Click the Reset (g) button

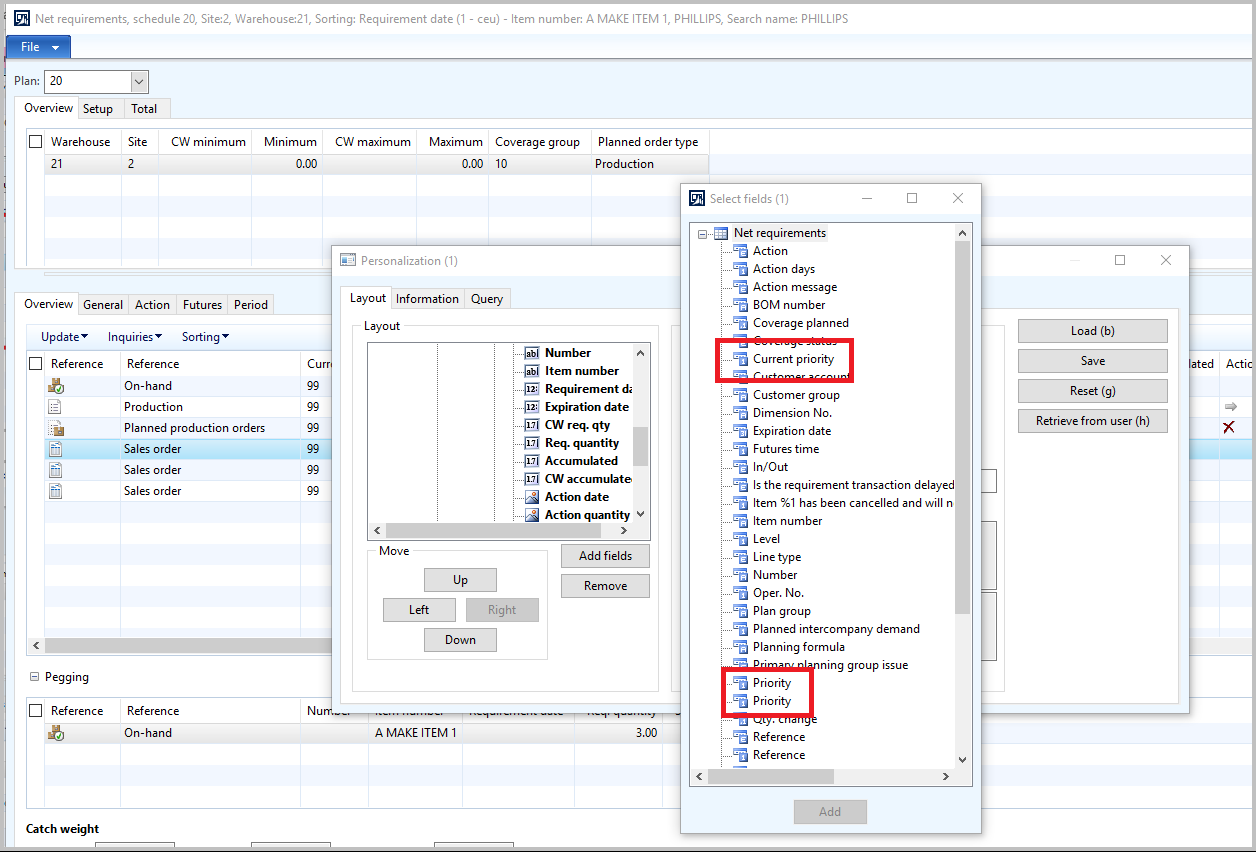(x=1093, y=391)
